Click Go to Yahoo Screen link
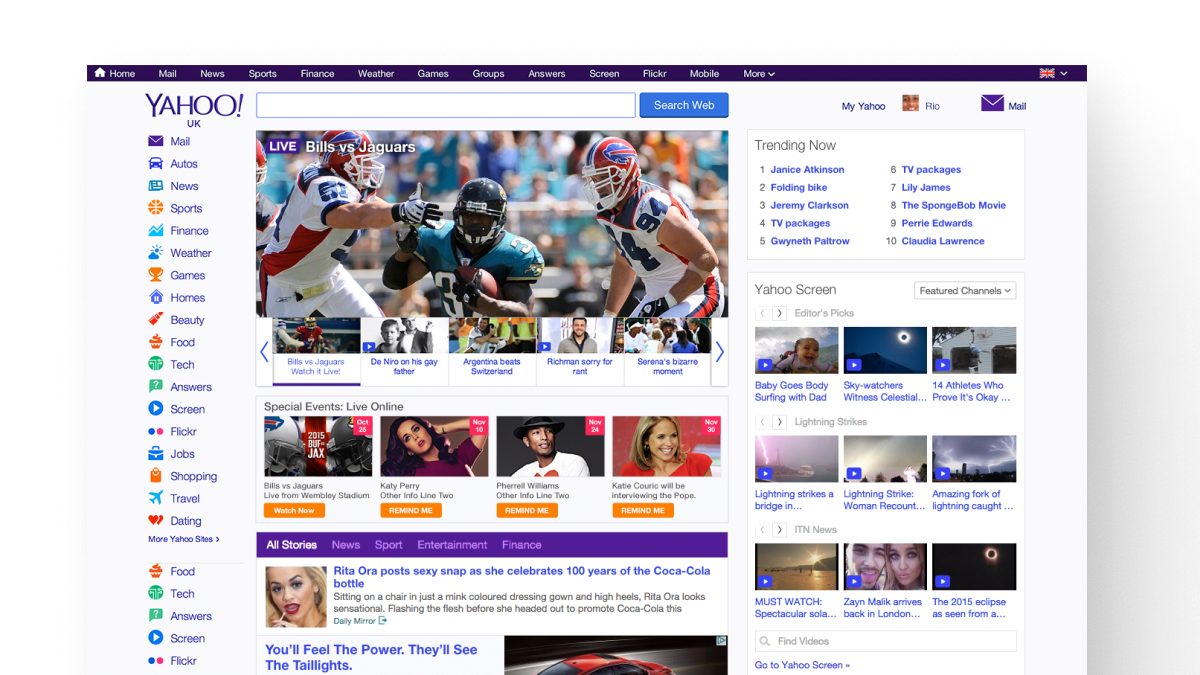Image resolution: width=1200 pixels, height=675 pixels. click(802, 665)
